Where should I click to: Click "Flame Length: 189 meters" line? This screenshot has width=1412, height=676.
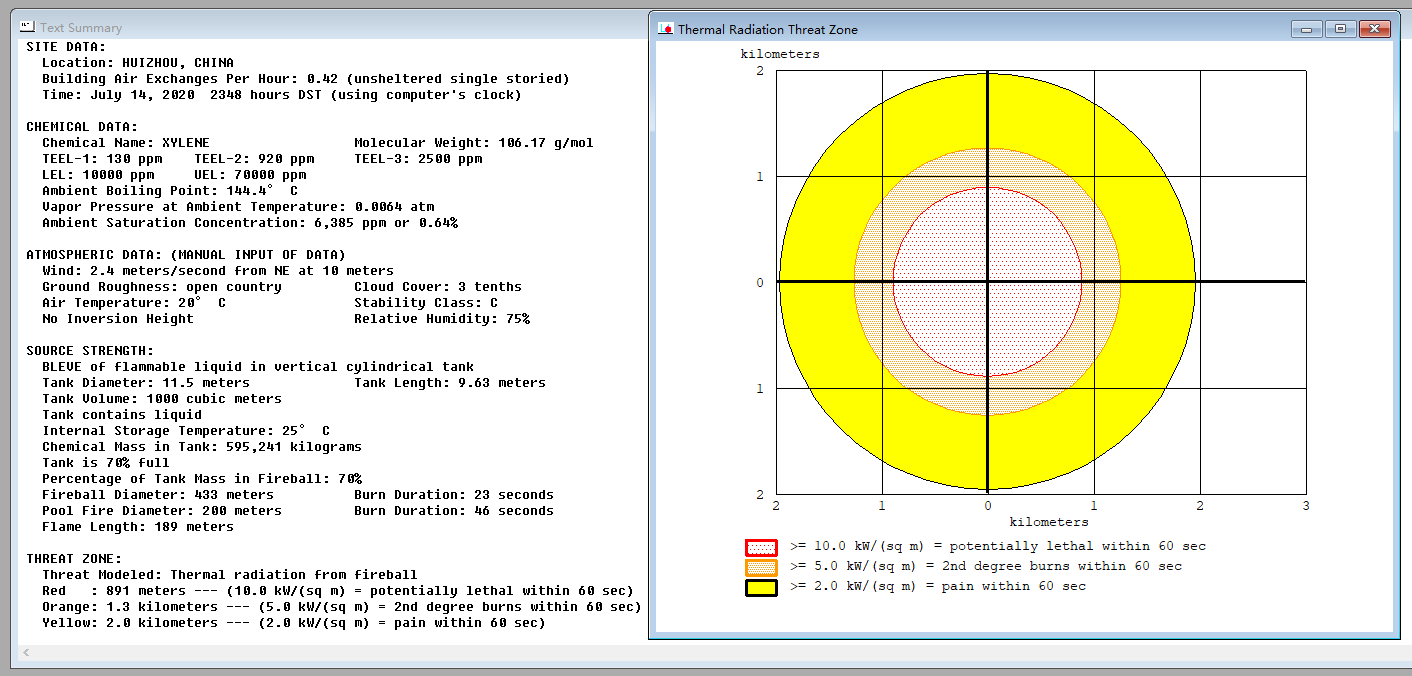(x=138, y=527)
